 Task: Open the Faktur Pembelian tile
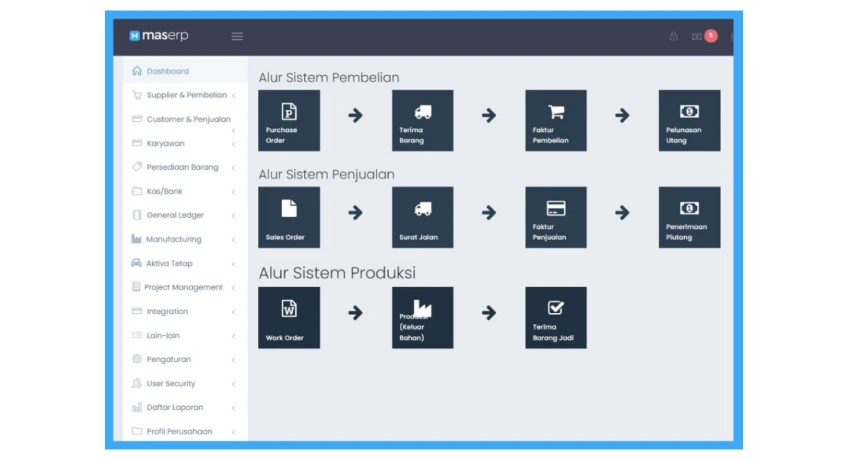click(556, 120)
